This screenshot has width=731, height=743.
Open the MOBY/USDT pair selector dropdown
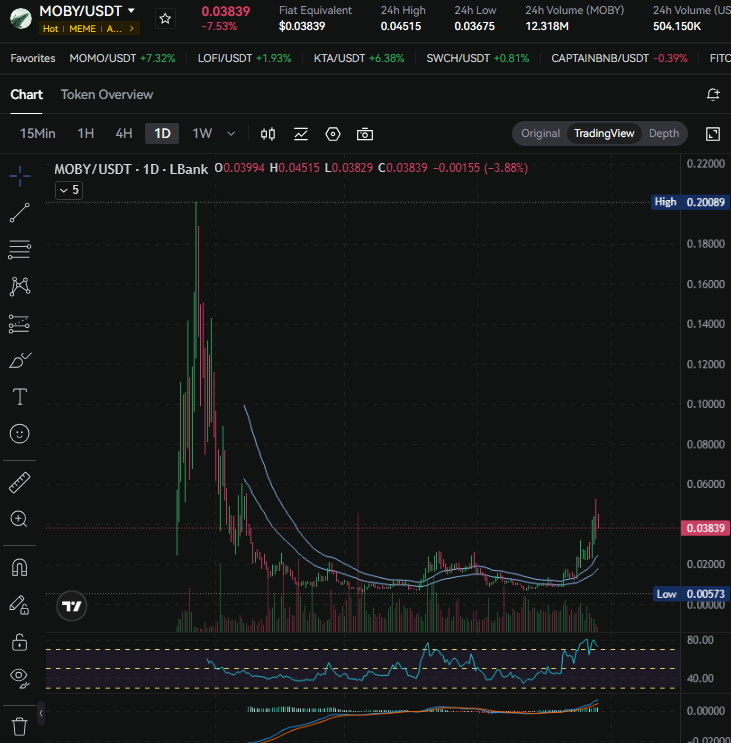(x=87, y=10)
